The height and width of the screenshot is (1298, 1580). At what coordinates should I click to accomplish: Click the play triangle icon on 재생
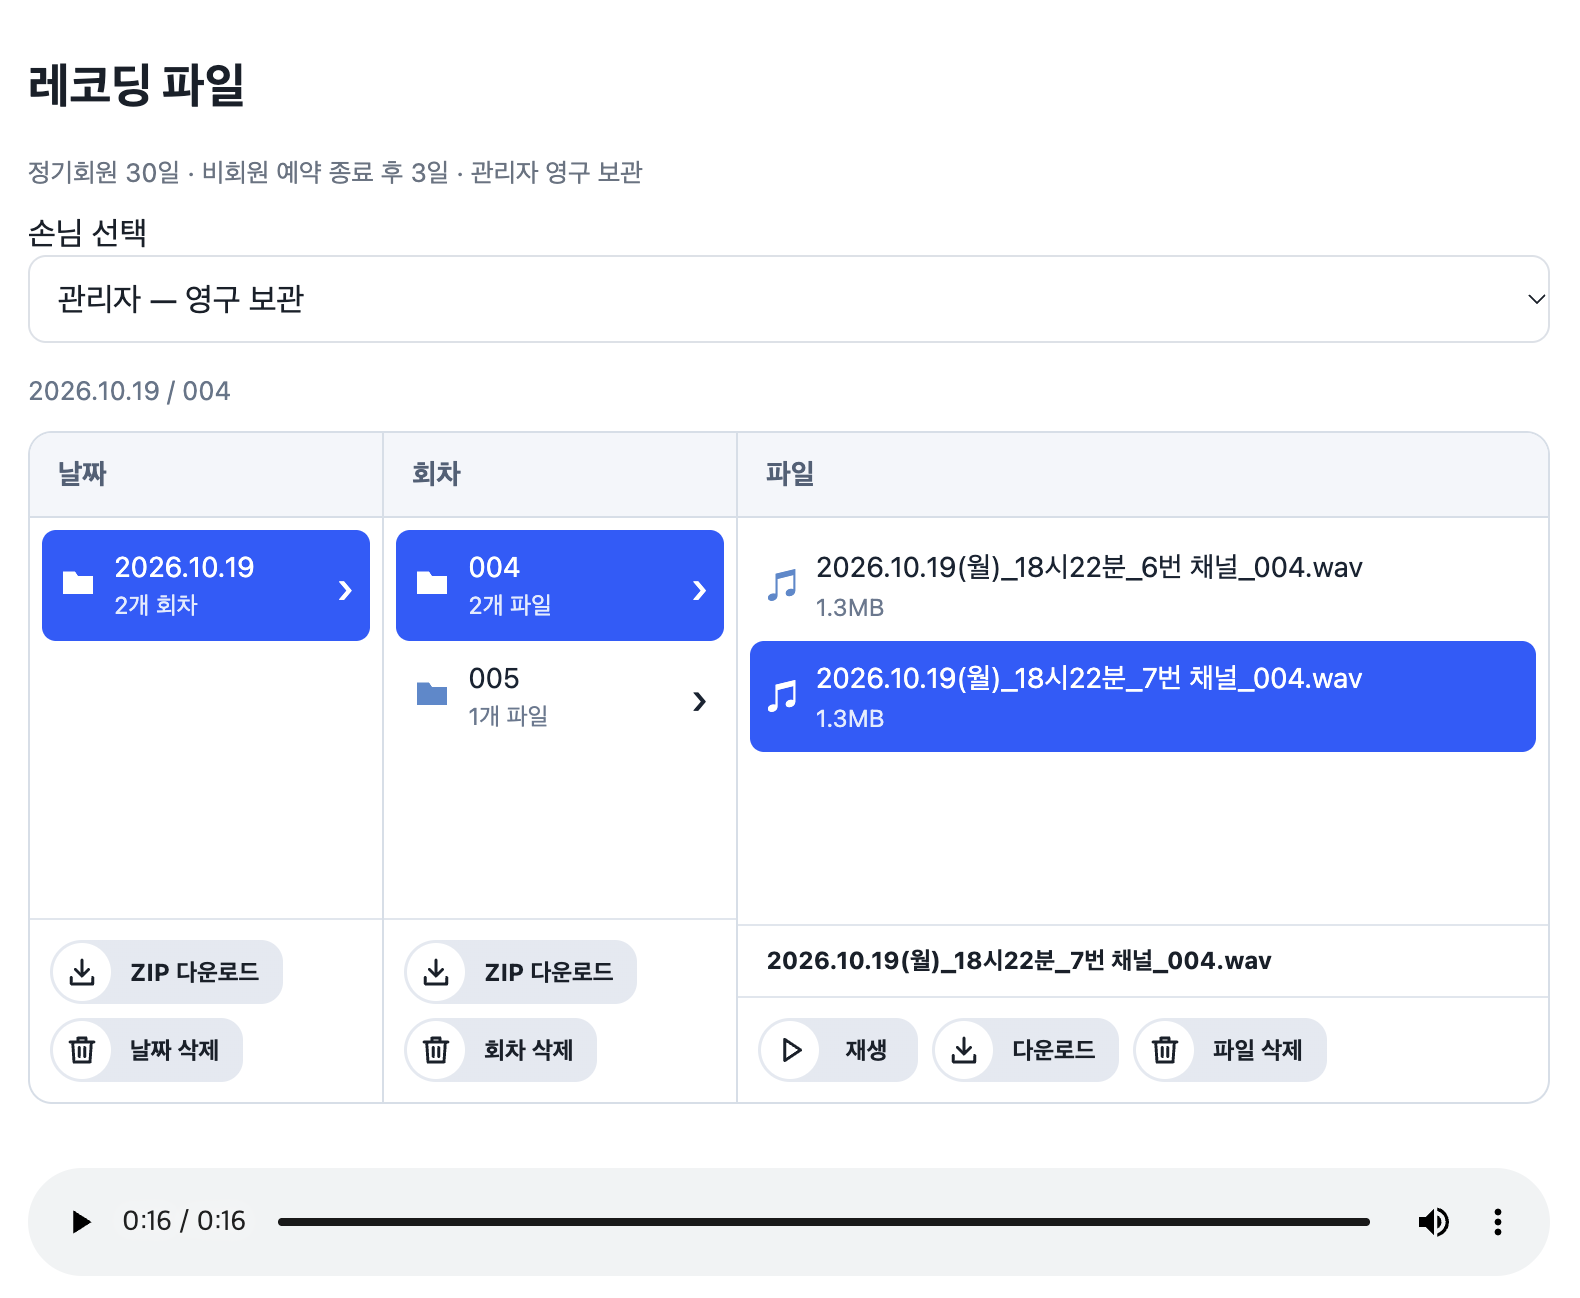pos(792,1050)
